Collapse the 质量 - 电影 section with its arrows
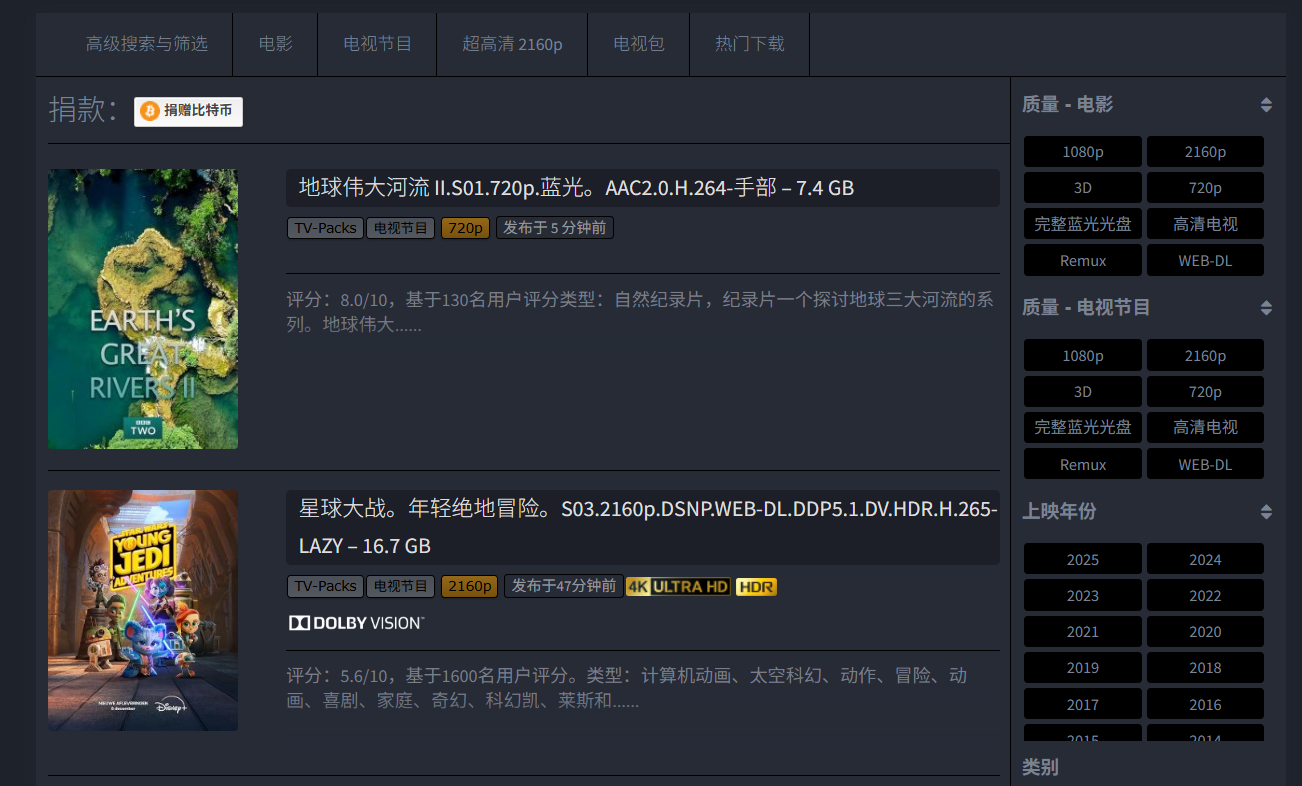The height and width of the screenshot is (786, 1302). tap(1266, 104)
